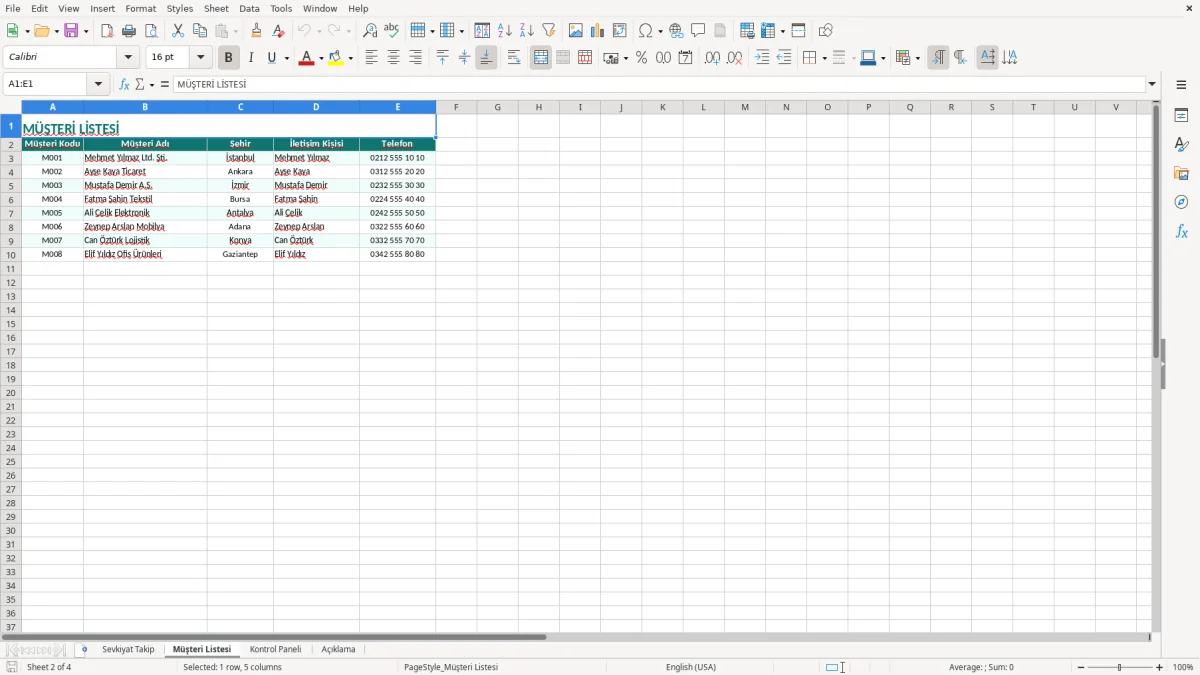Image resolution: width=1200 pixels, height=675 pixels.
Task: Export directly as PDF icon
Action: 107,31
